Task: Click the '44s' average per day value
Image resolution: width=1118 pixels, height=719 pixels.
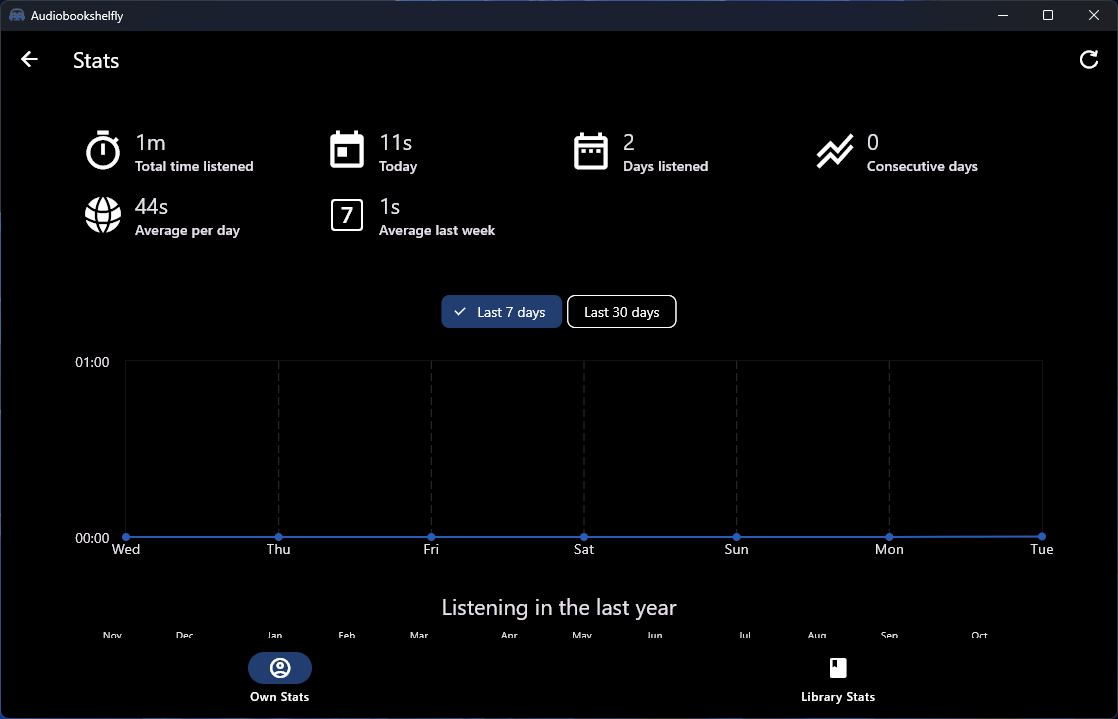Action: [x=151, y=207]
